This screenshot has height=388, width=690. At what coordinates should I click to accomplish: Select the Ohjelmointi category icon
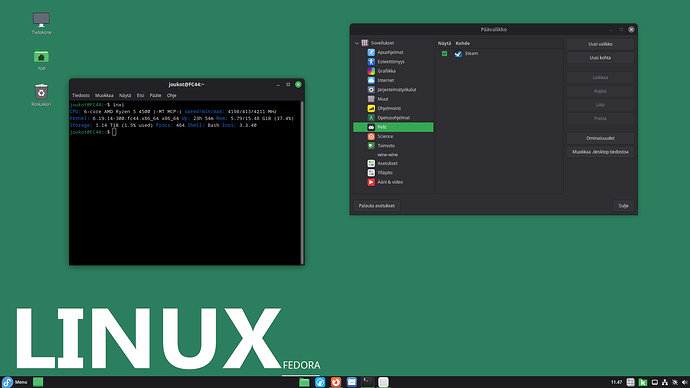pos(371,108)
